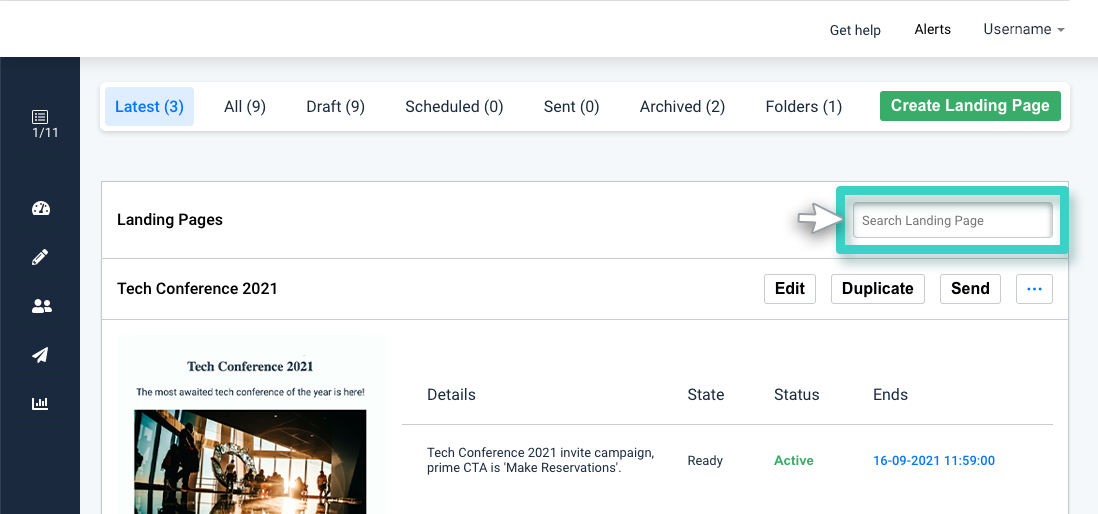The width and height of the screenshot is (1098, 514).
Task: Switch to the Sent (0) tab
Action: click(571, 106)
